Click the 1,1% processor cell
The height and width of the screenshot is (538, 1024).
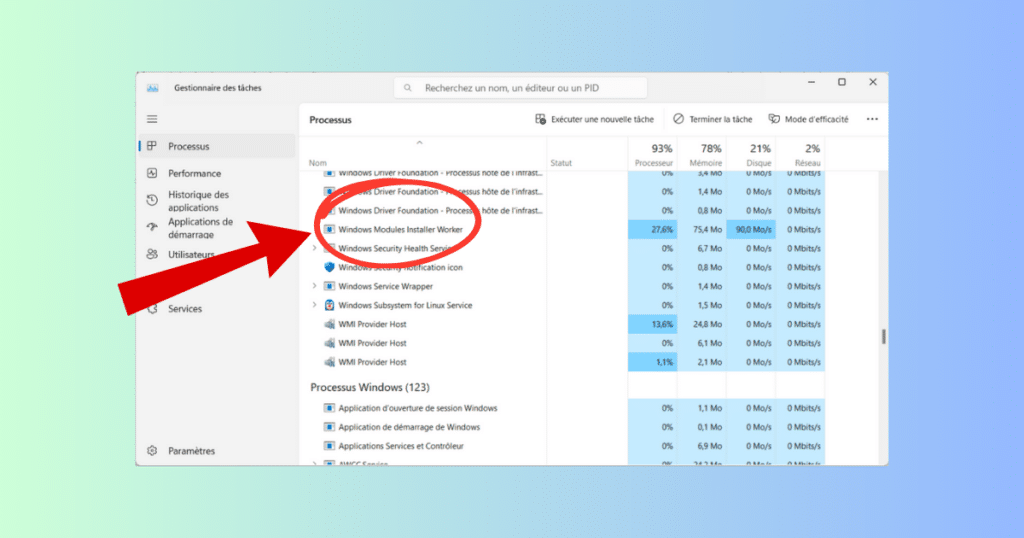pos(652,362)
